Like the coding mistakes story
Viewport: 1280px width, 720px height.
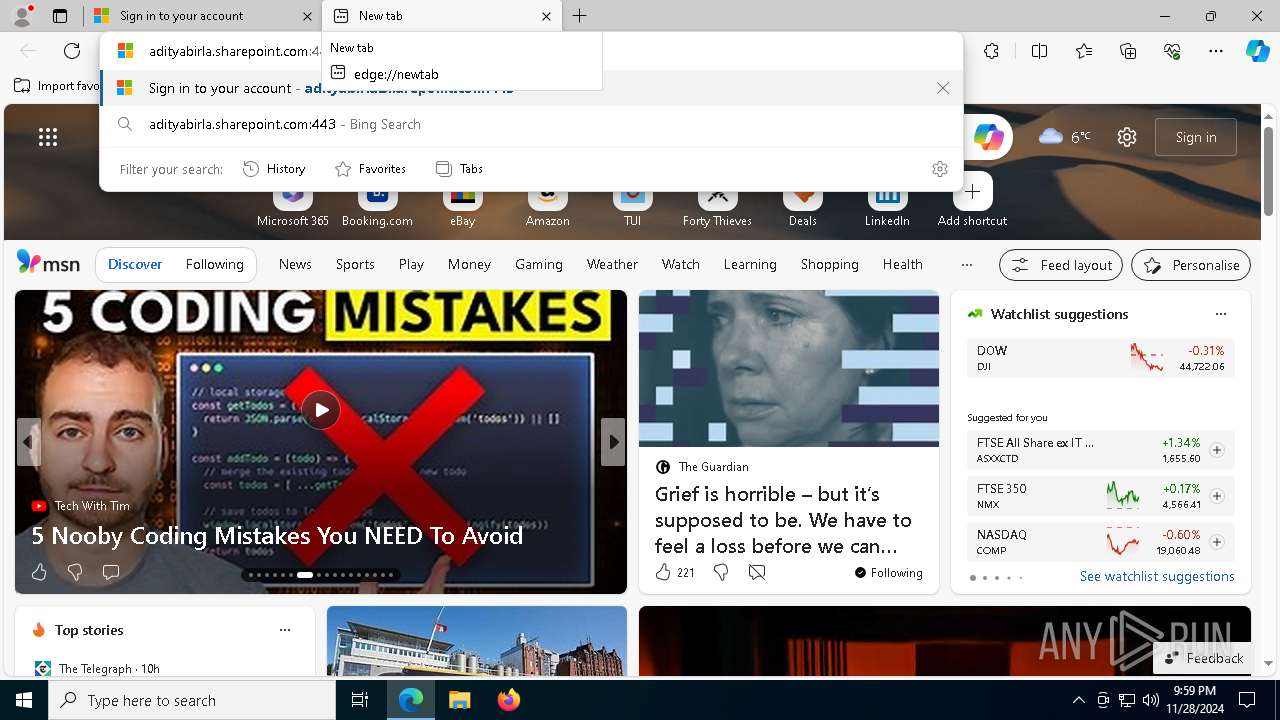point(39,572)
